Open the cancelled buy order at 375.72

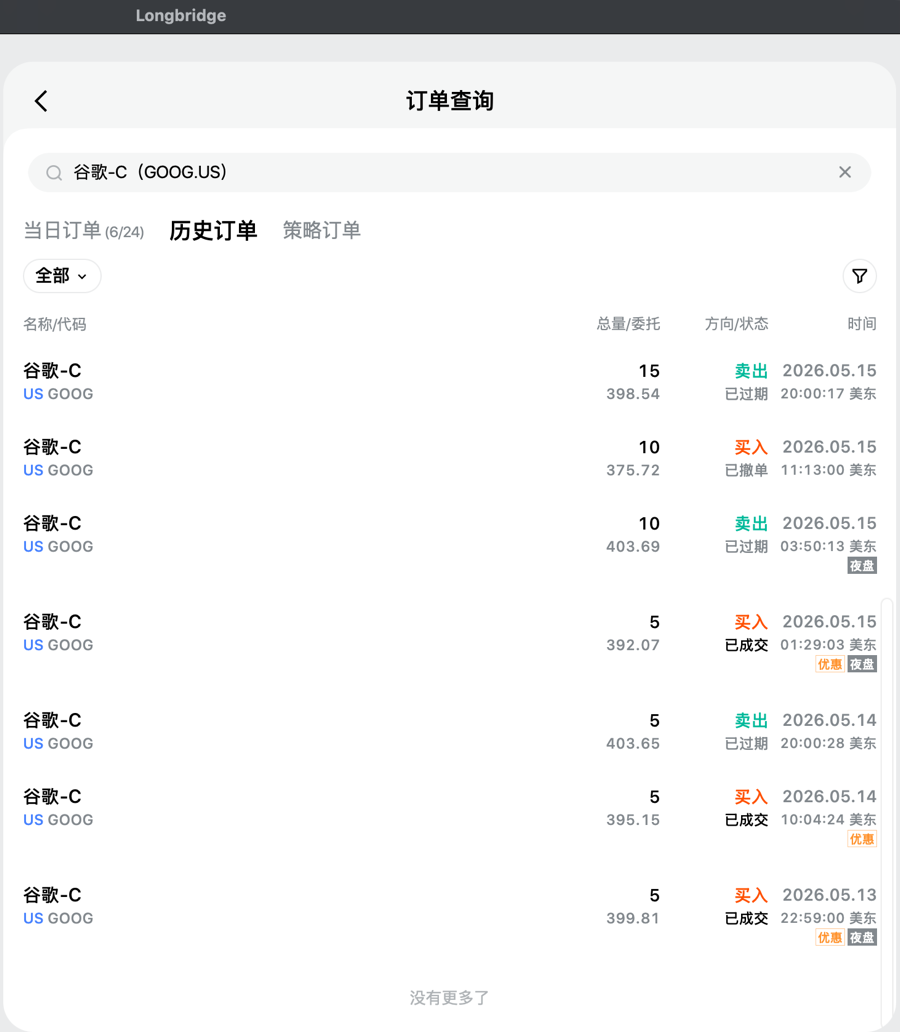click(x=450, y=458)
